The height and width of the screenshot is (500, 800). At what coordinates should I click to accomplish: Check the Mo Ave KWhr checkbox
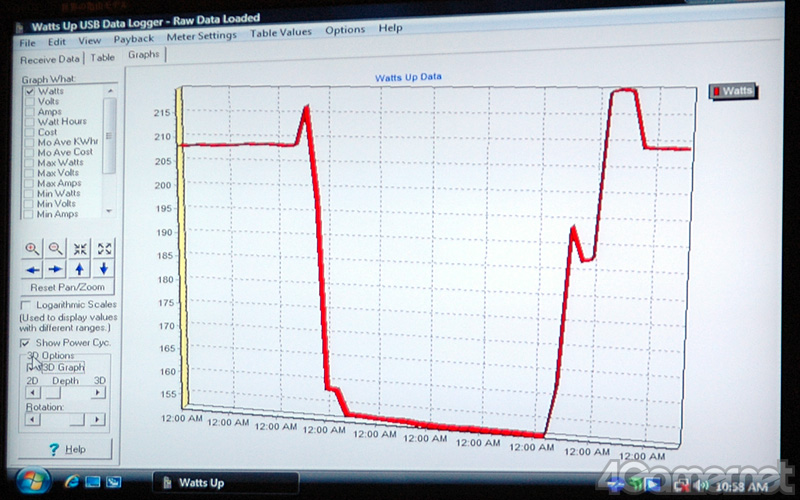coord(30,142)
